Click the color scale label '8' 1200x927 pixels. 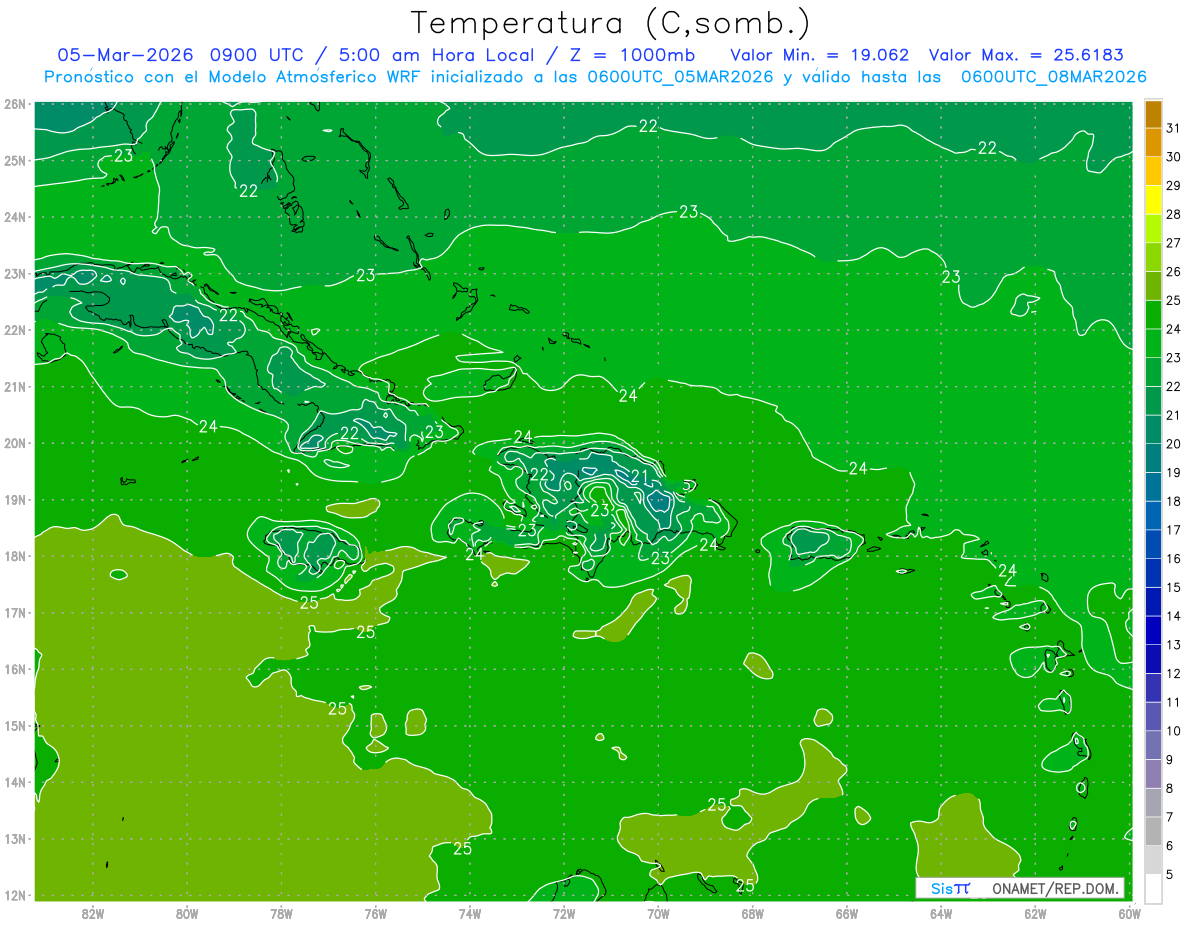(x=1171, y=789)
